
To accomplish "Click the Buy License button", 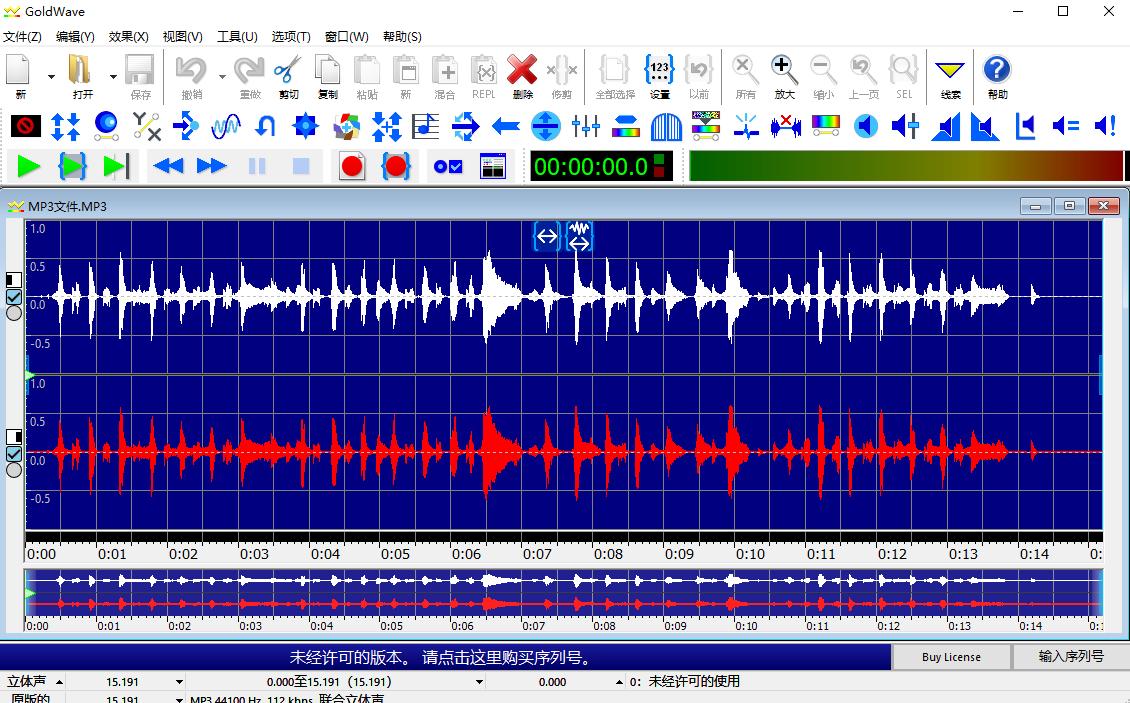I will (950, 657).
